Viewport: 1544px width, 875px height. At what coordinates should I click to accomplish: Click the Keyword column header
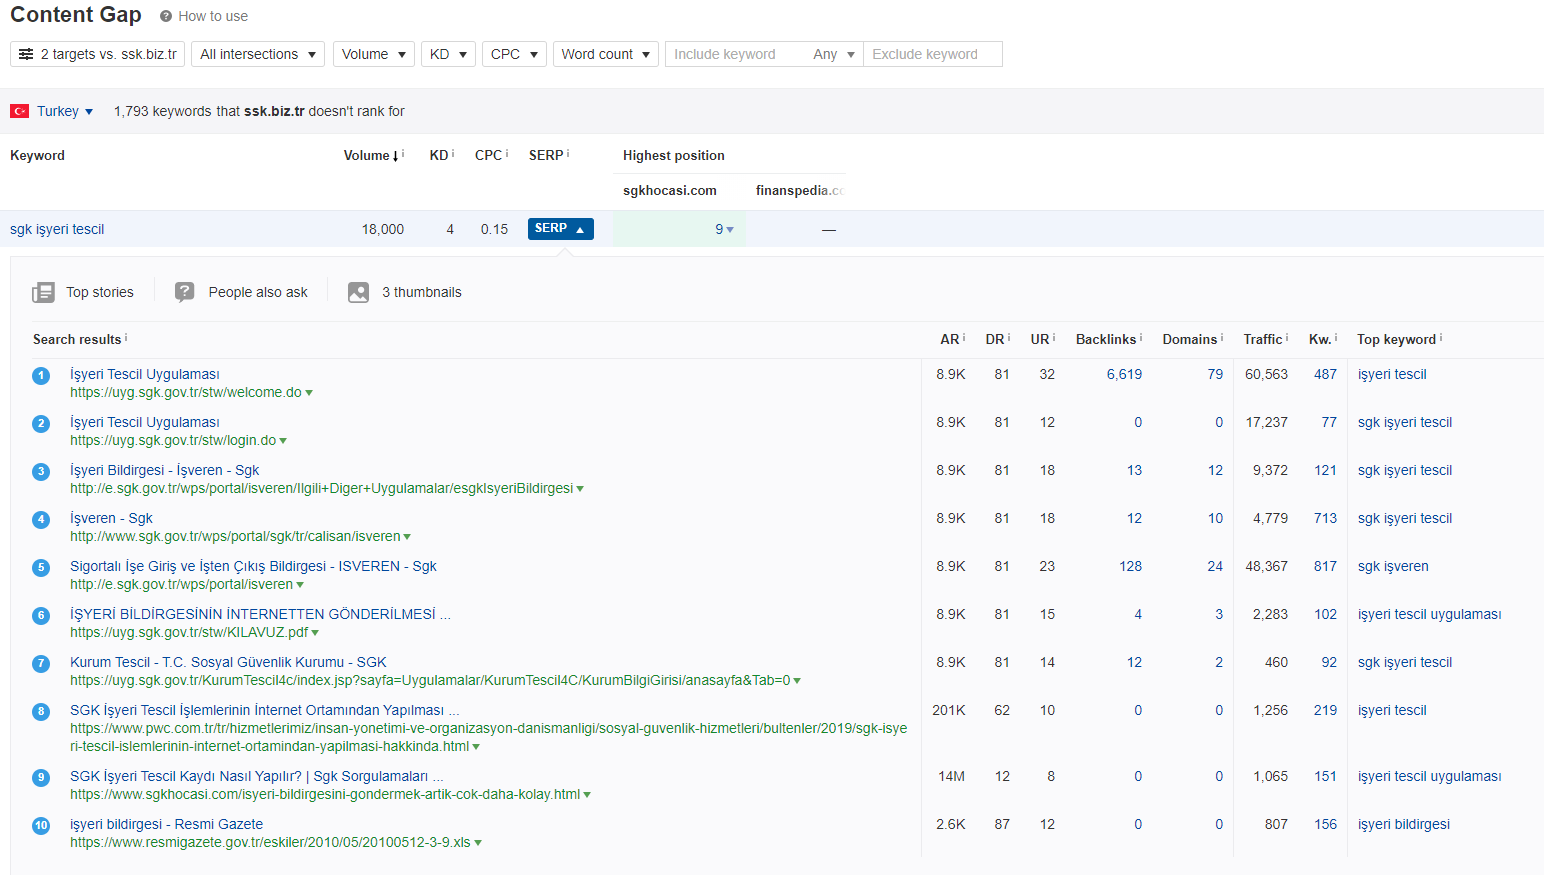coord(37,155)
